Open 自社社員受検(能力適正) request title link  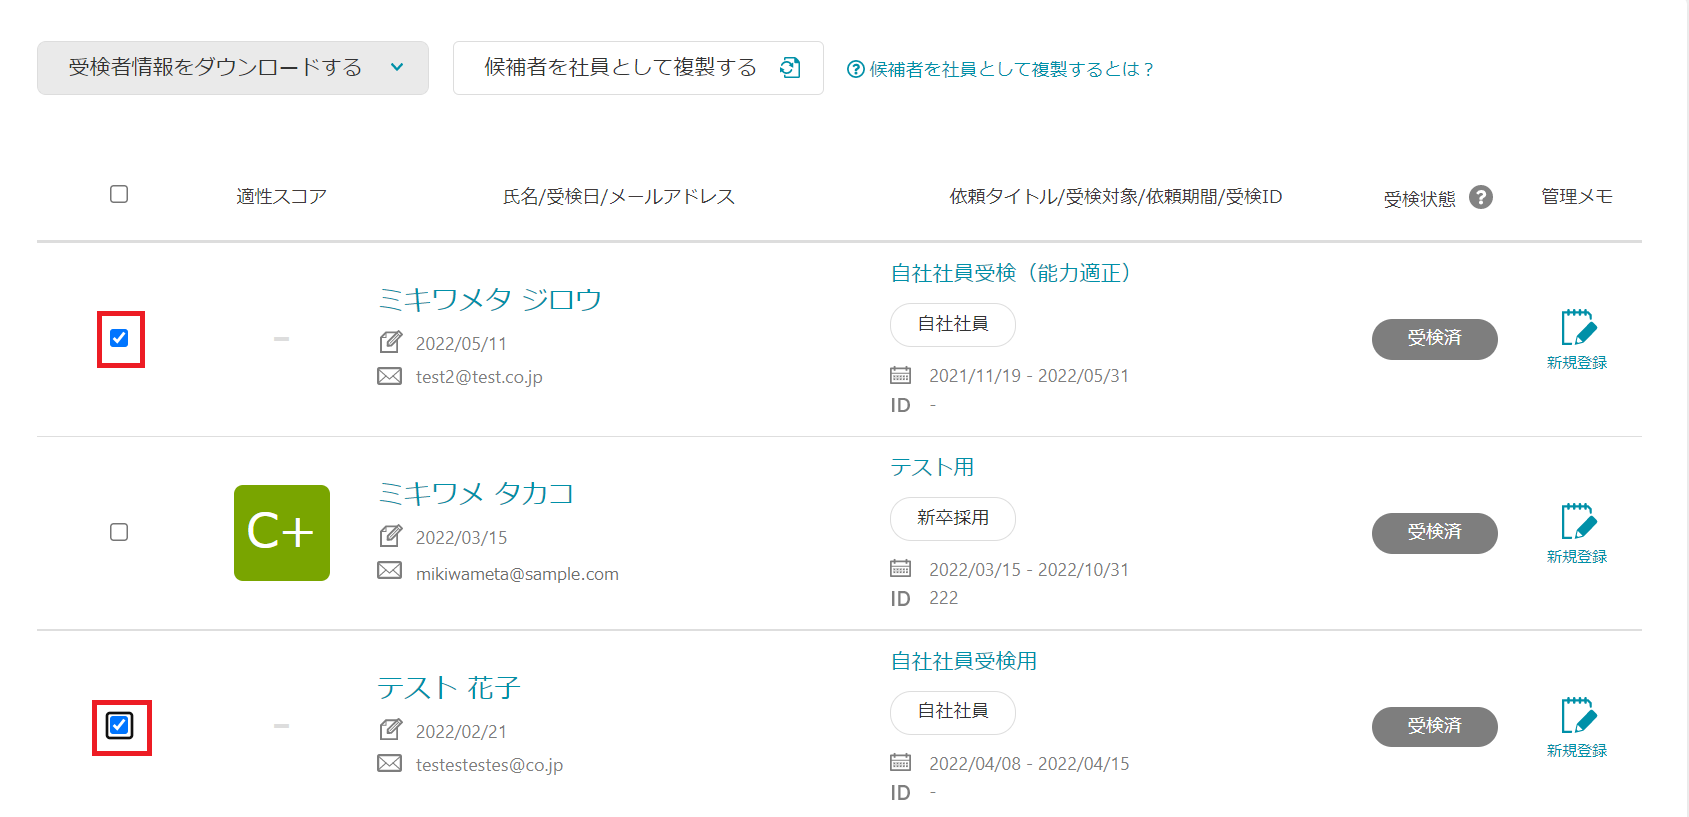click(x=1010, y=273)
